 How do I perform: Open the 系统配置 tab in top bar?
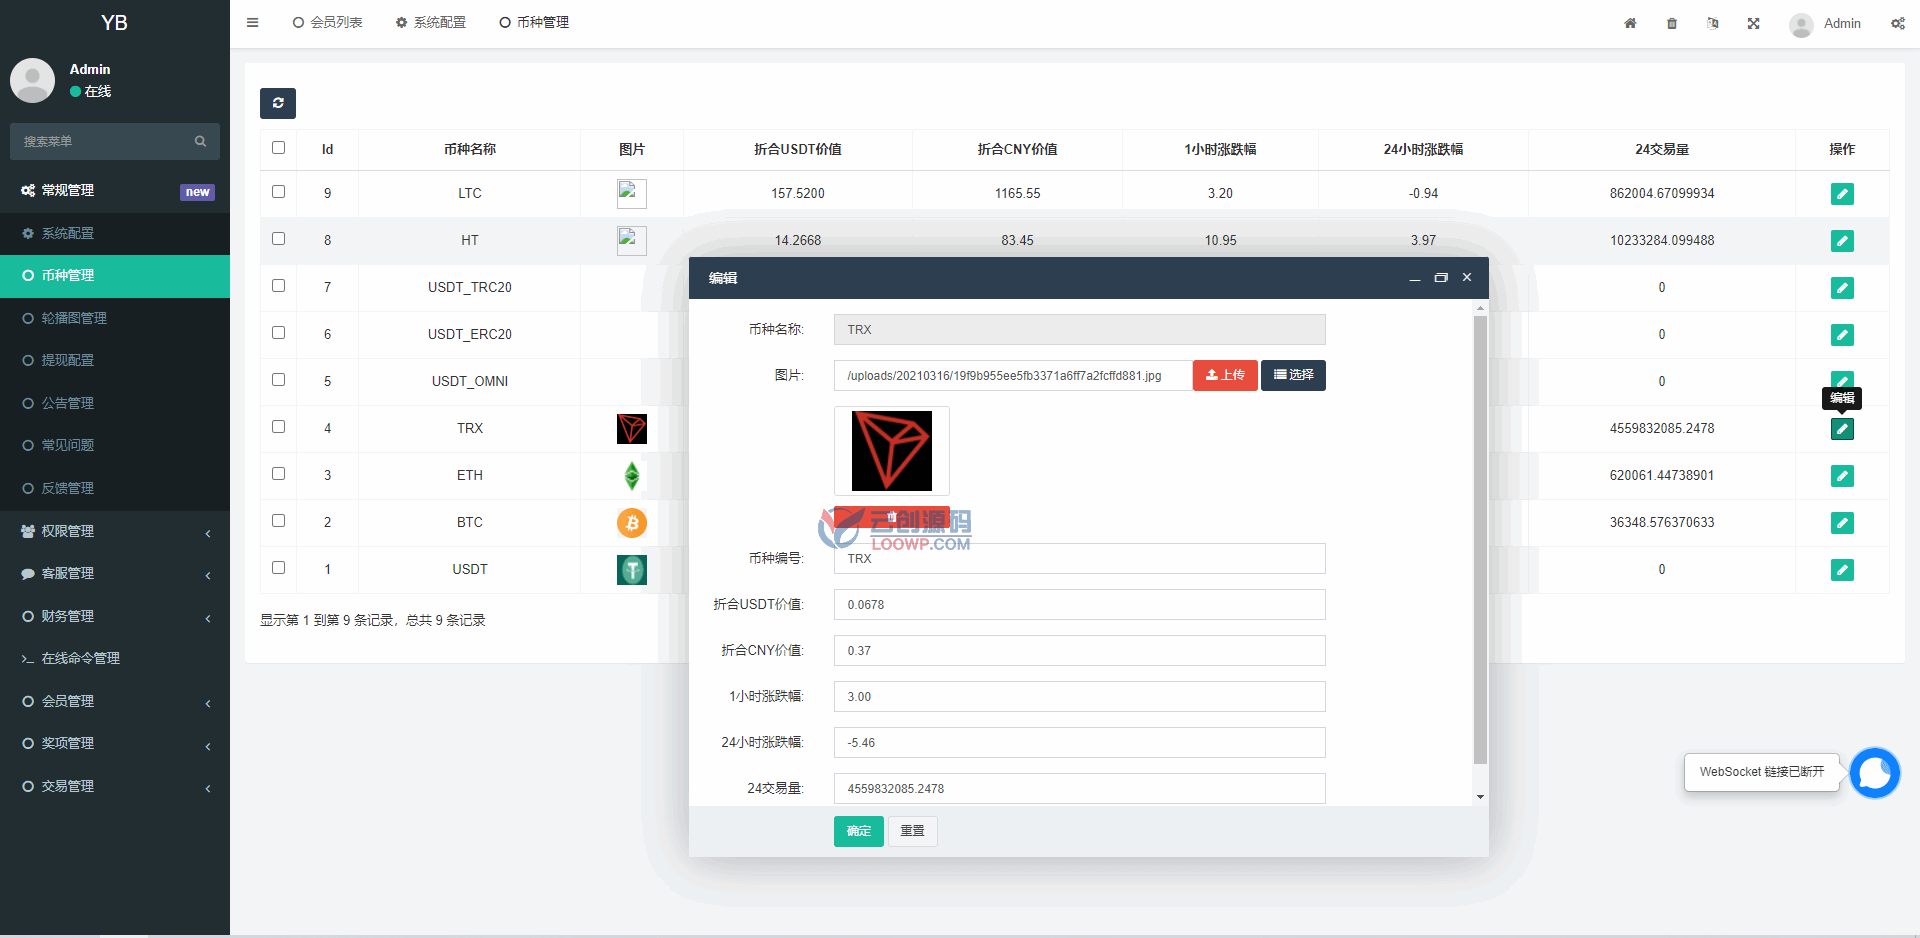point(431,23)
